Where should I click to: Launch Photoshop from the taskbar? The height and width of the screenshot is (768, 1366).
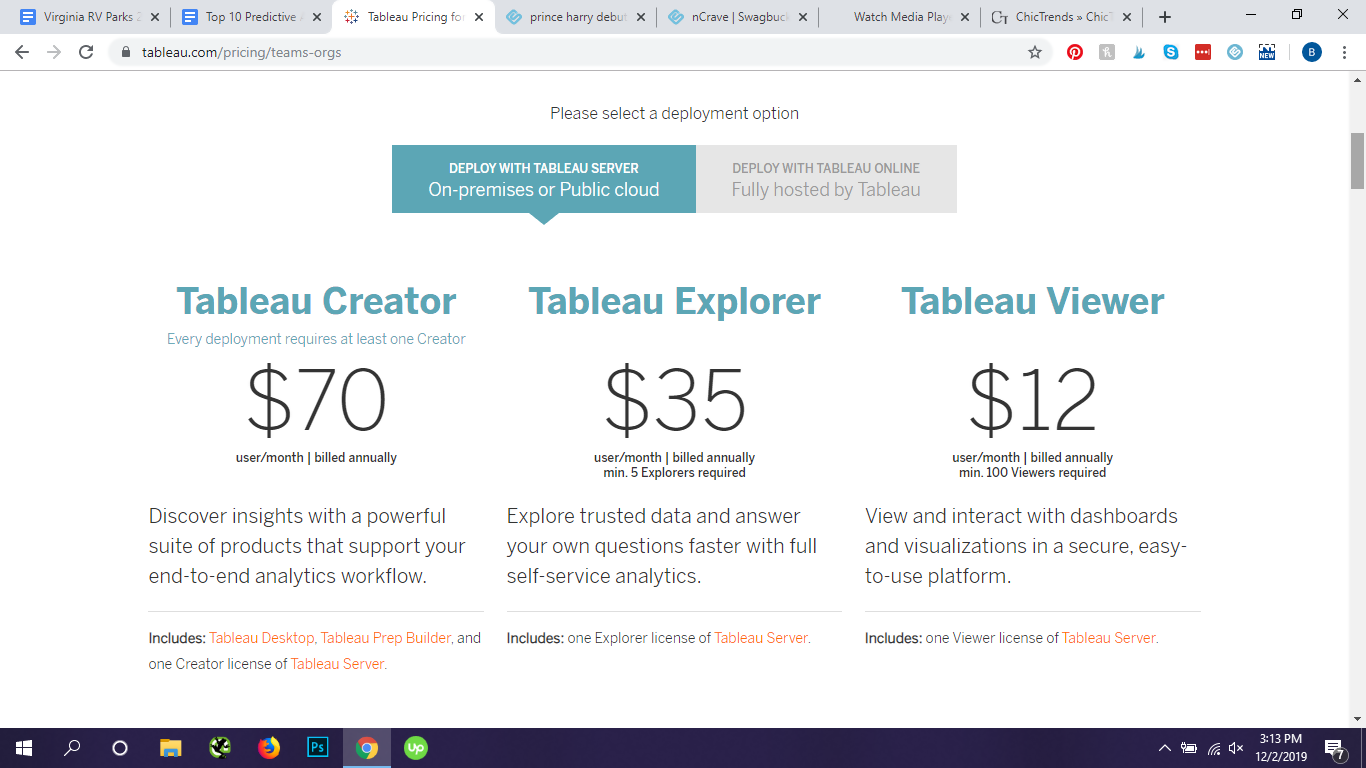[x=318, y=748]
